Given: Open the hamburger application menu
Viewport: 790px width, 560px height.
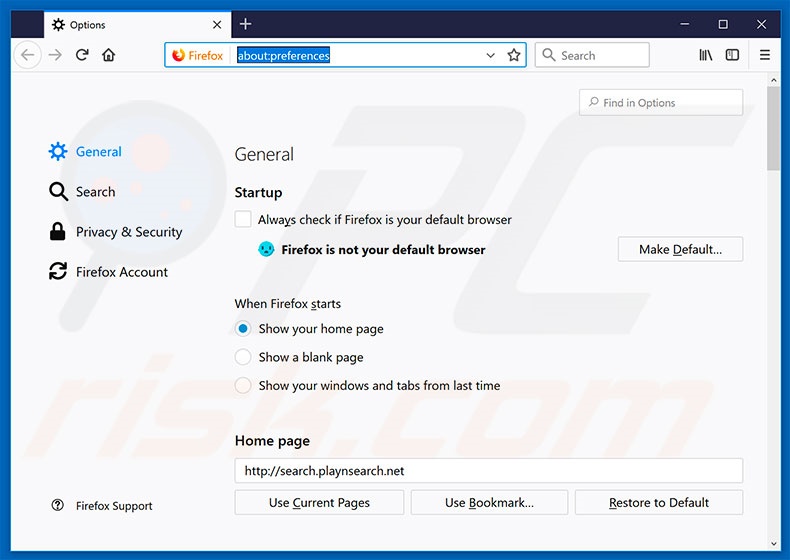Looking at the screenshot, I should tap(764, 55).
